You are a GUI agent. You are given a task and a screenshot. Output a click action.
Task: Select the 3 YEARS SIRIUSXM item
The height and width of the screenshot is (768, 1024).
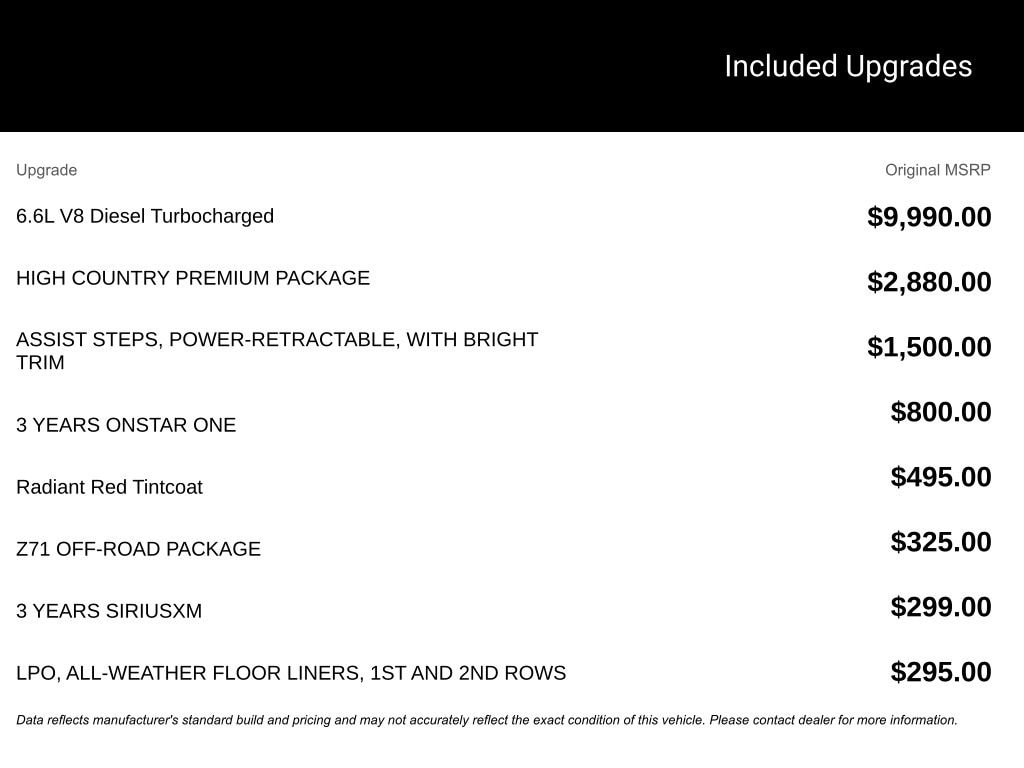[109, 611]
